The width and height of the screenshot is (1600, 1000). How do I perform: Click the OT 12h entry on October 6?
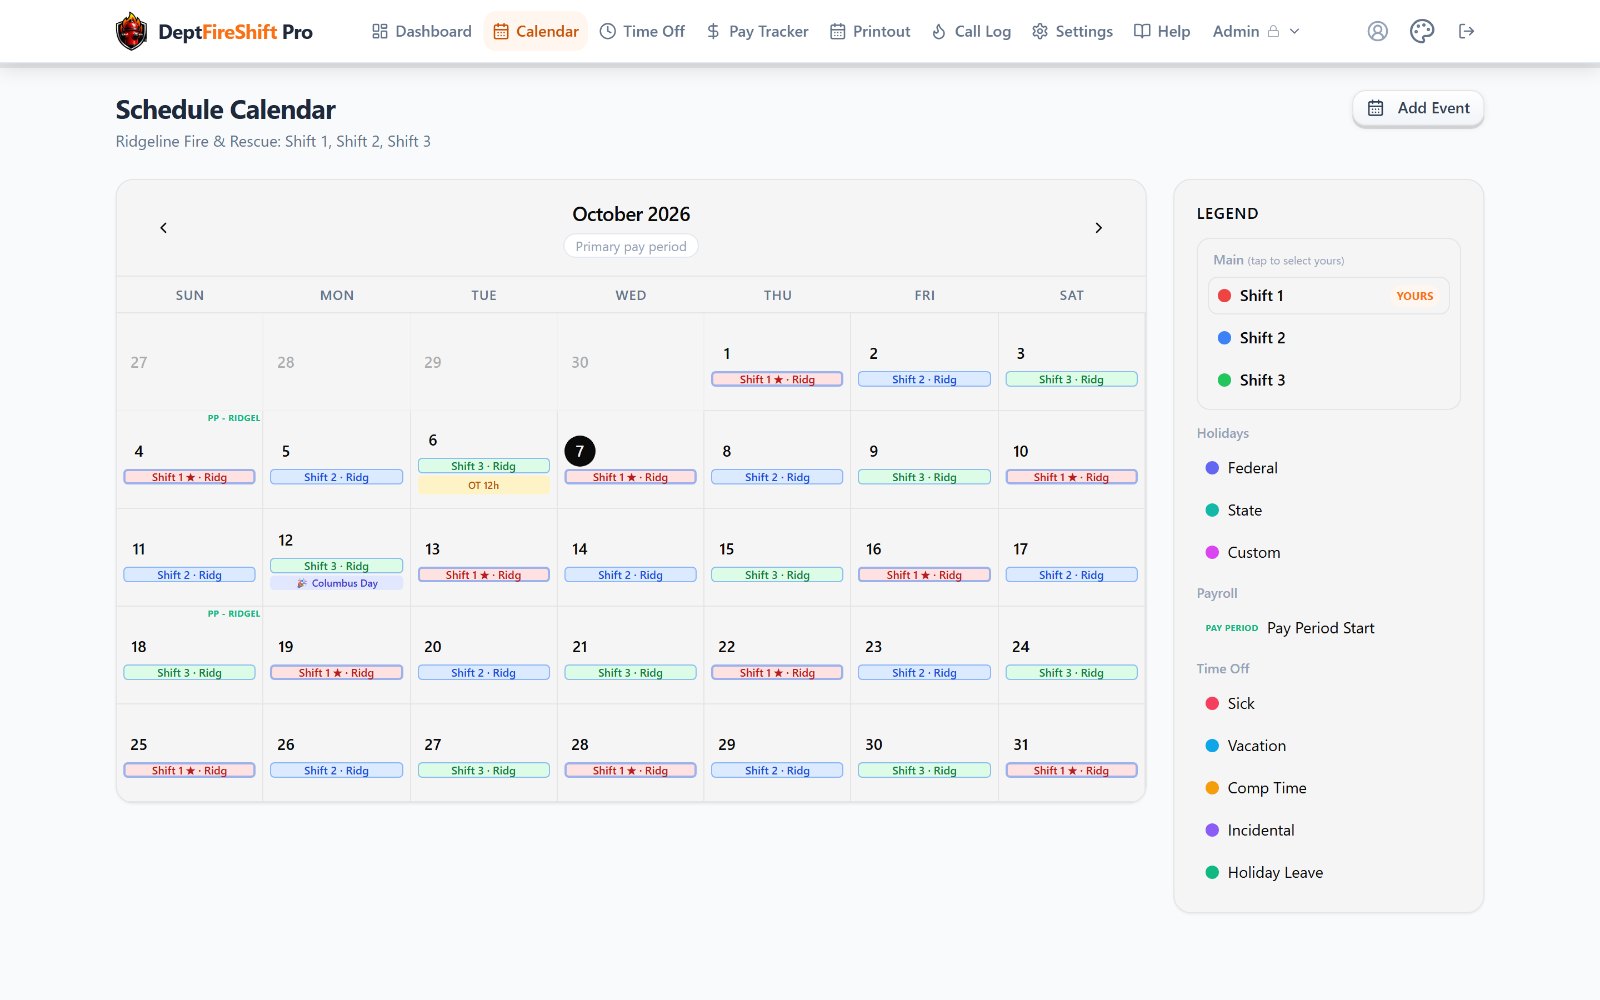click(x=484, y=485)
